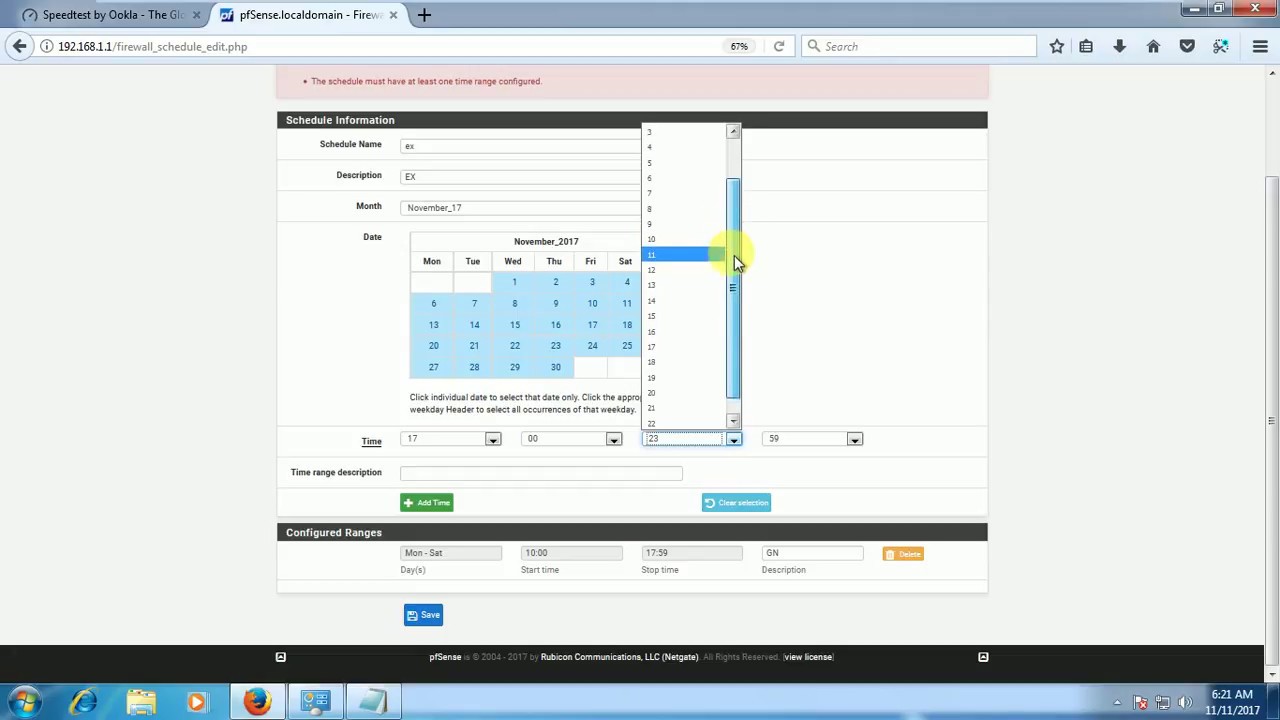Click the Firefox Search box
The width and height of the screenshot is (1280, 720).
point(918,46)
